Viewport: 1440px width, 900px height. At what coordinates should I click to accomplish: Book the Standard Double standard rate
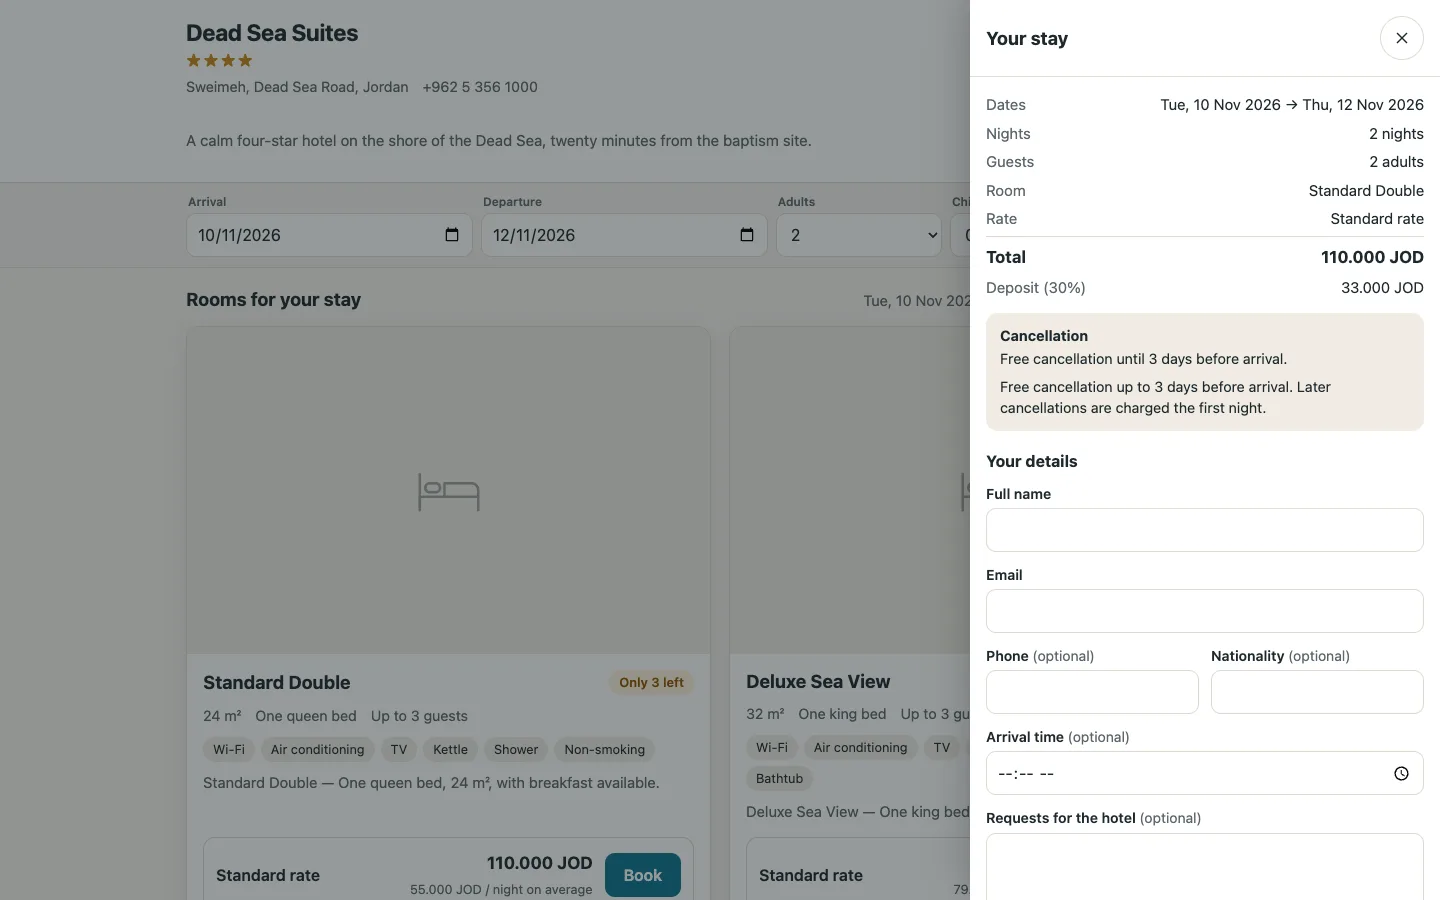coord(642,875)
